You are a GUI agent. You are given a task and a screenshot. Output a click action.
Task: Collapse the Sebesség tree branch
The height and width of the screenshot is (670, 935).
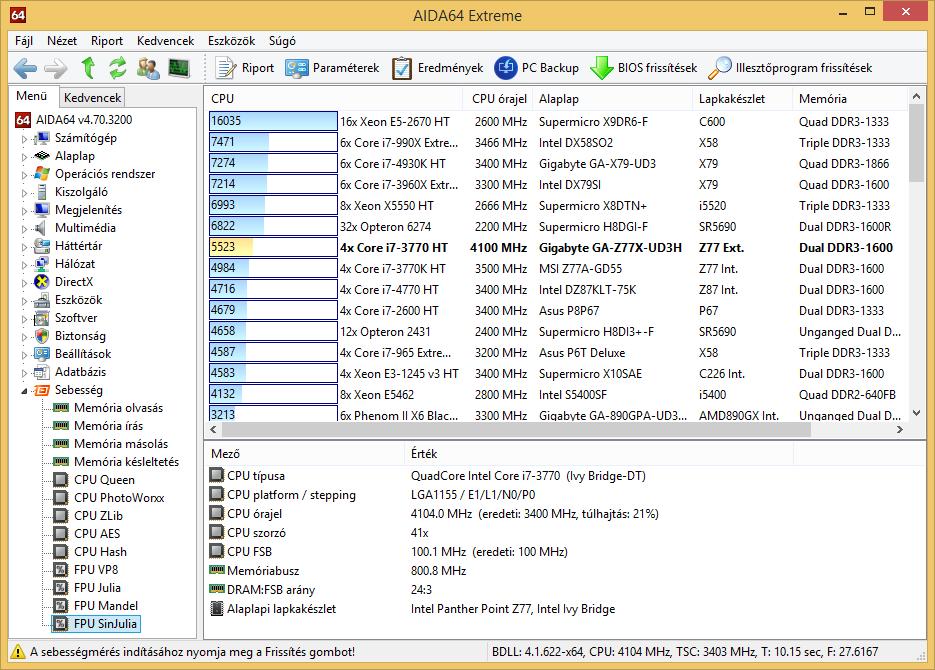24,391
